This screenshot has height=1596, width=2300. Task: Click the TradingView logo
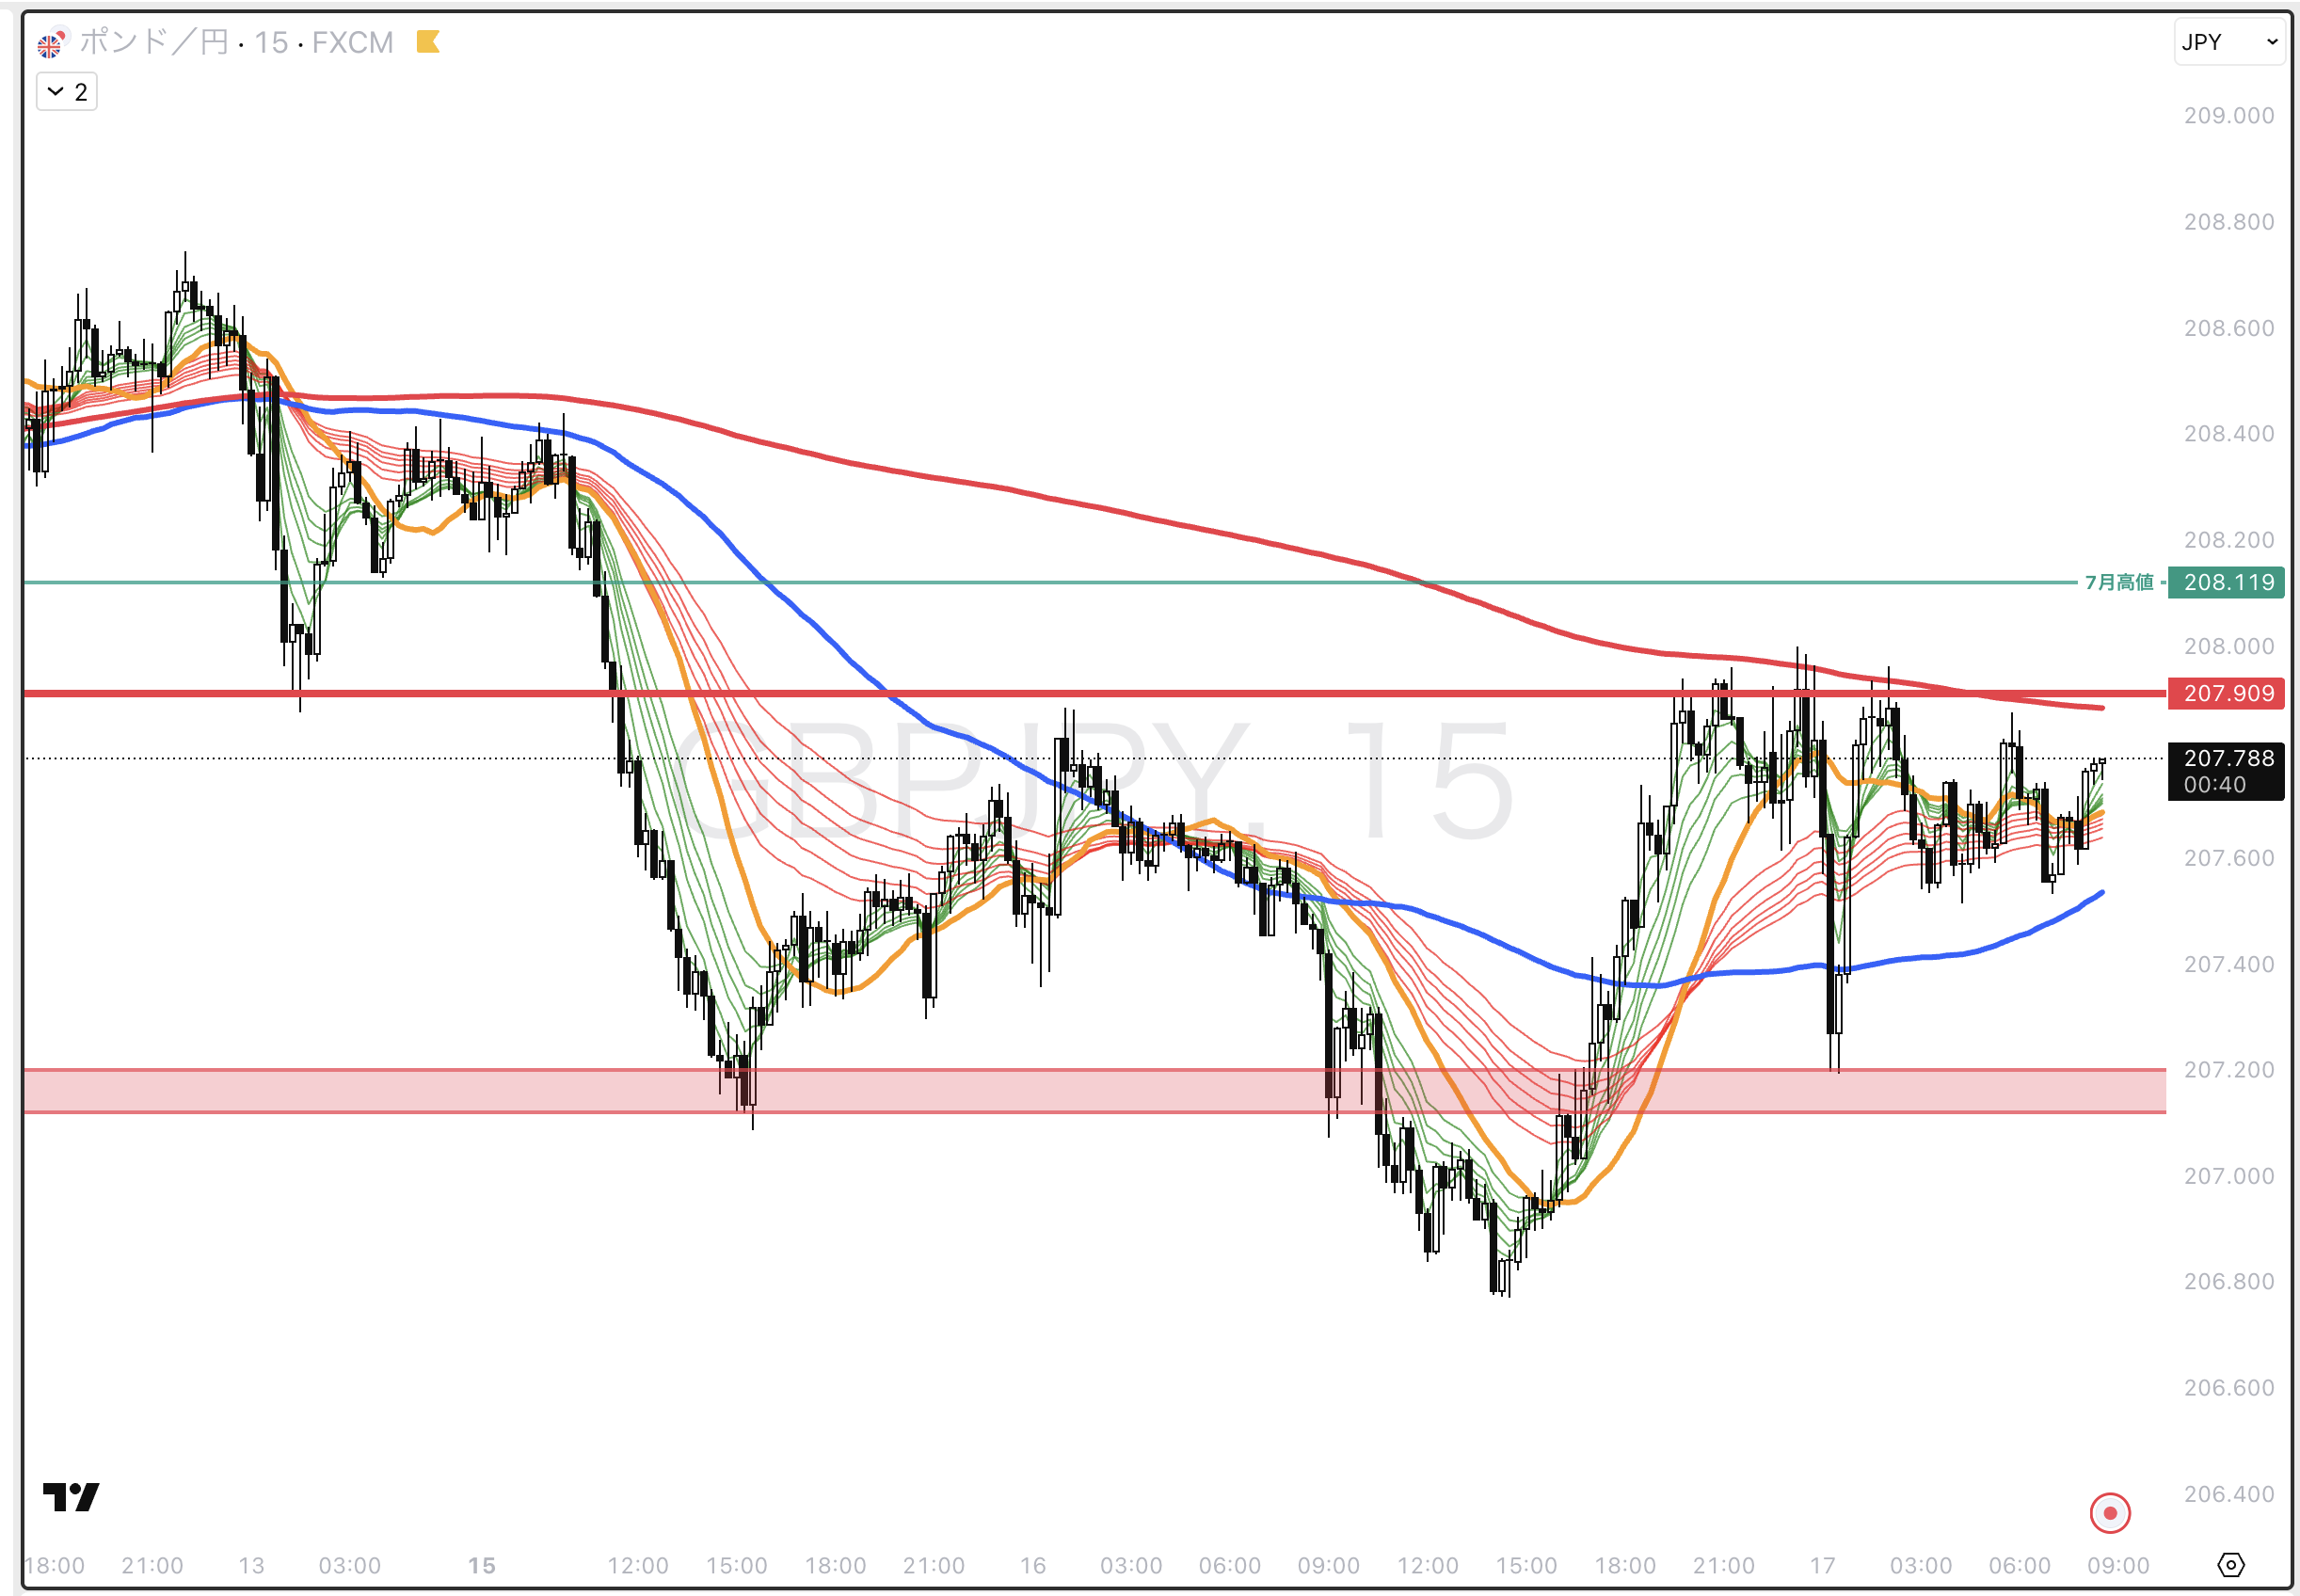(x=71, y=1497)
